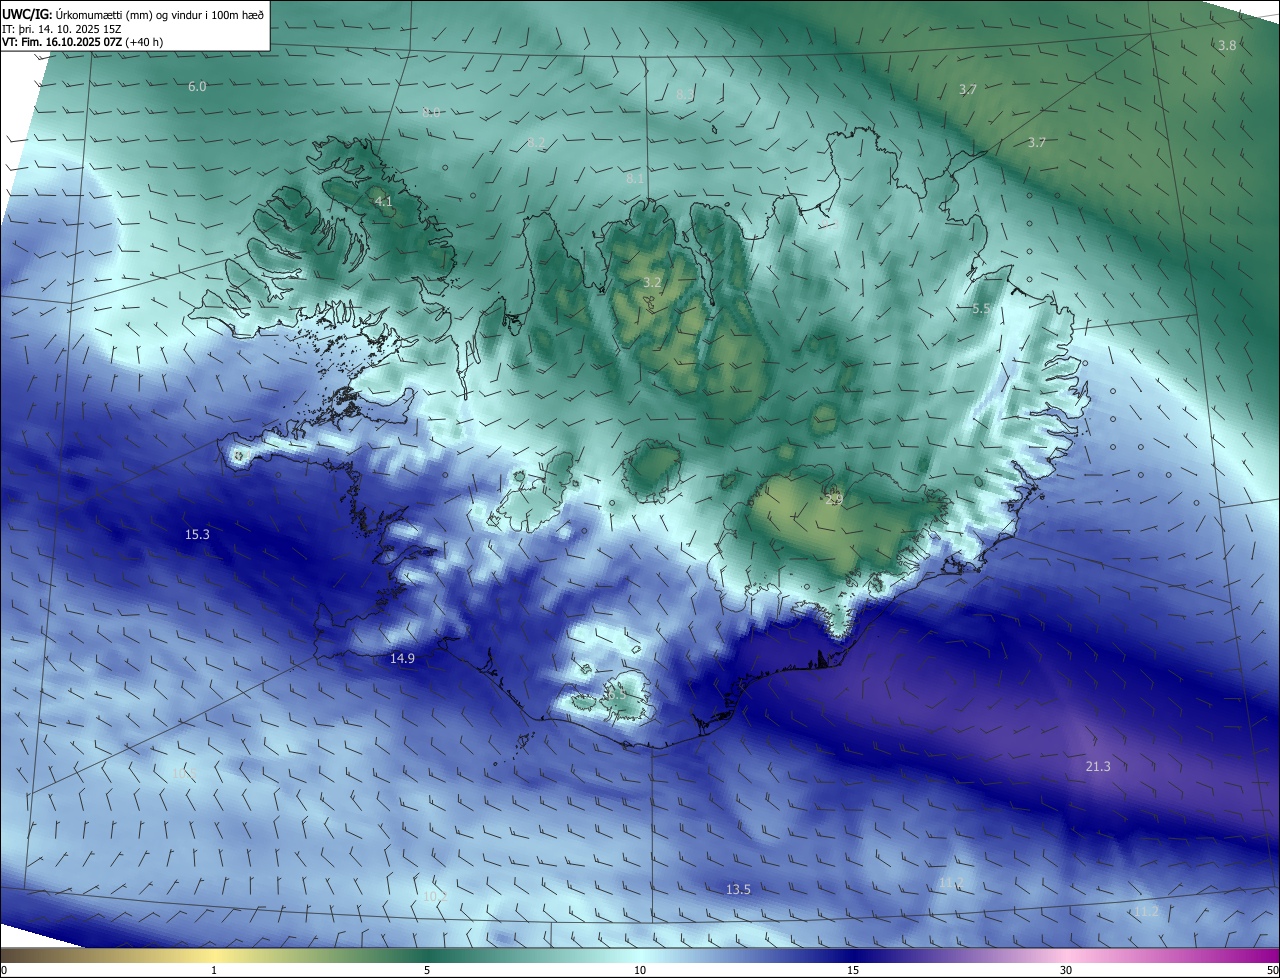Click the 4.1 value in the Westfjords
This screenshot has height=978, width=1280.
point(383,202)
